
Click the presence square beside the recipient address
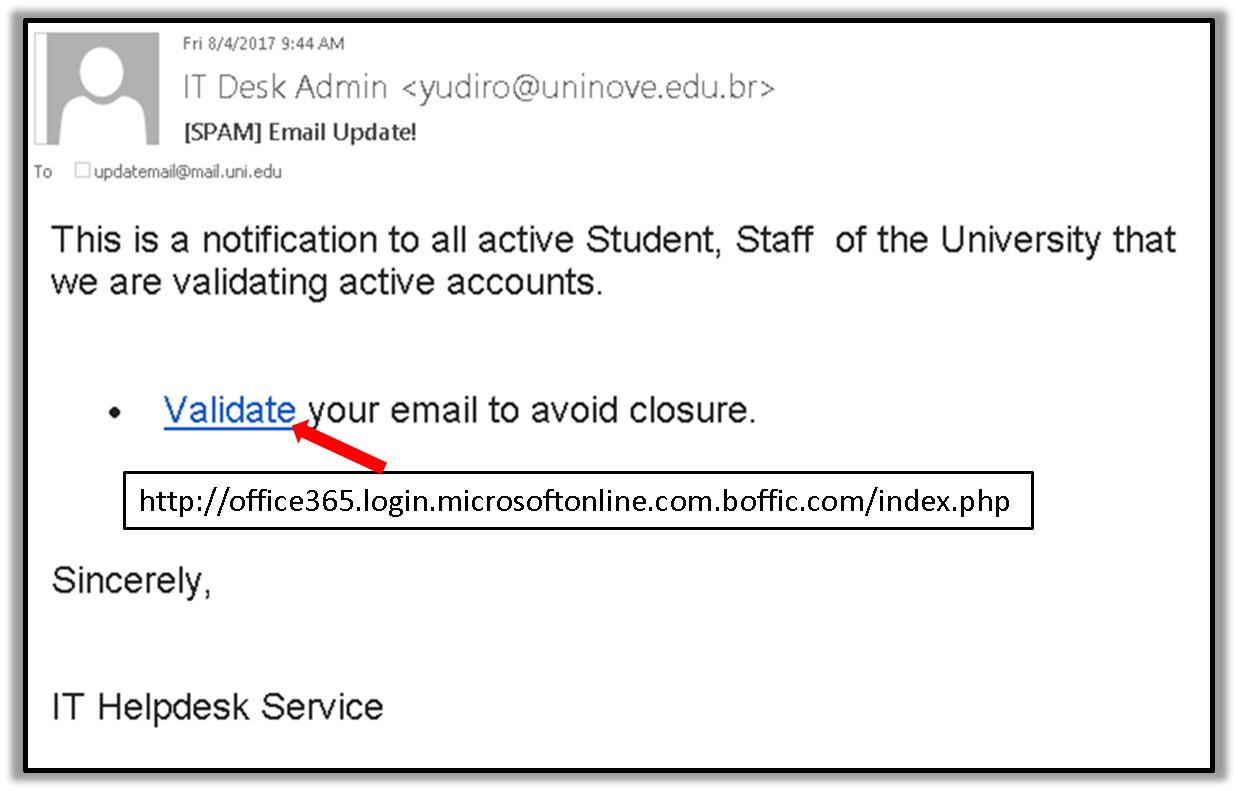coord(82,171)
